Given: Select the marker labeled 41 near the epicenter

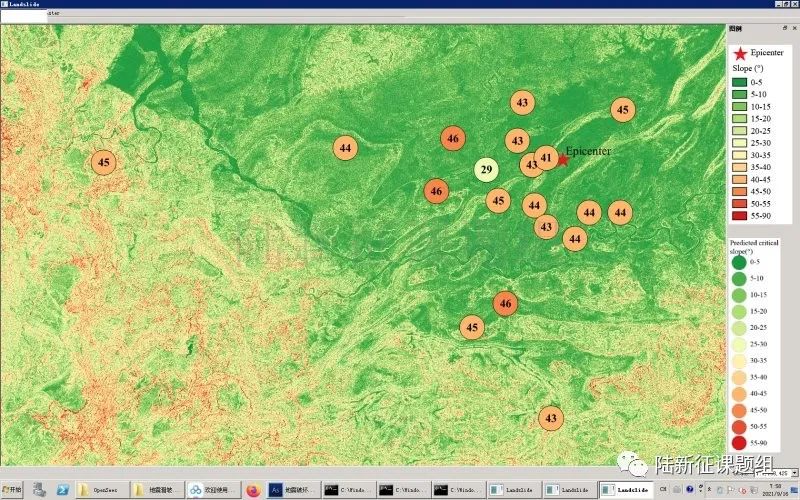Looking at the screenshot, I should tap(546, 158).
